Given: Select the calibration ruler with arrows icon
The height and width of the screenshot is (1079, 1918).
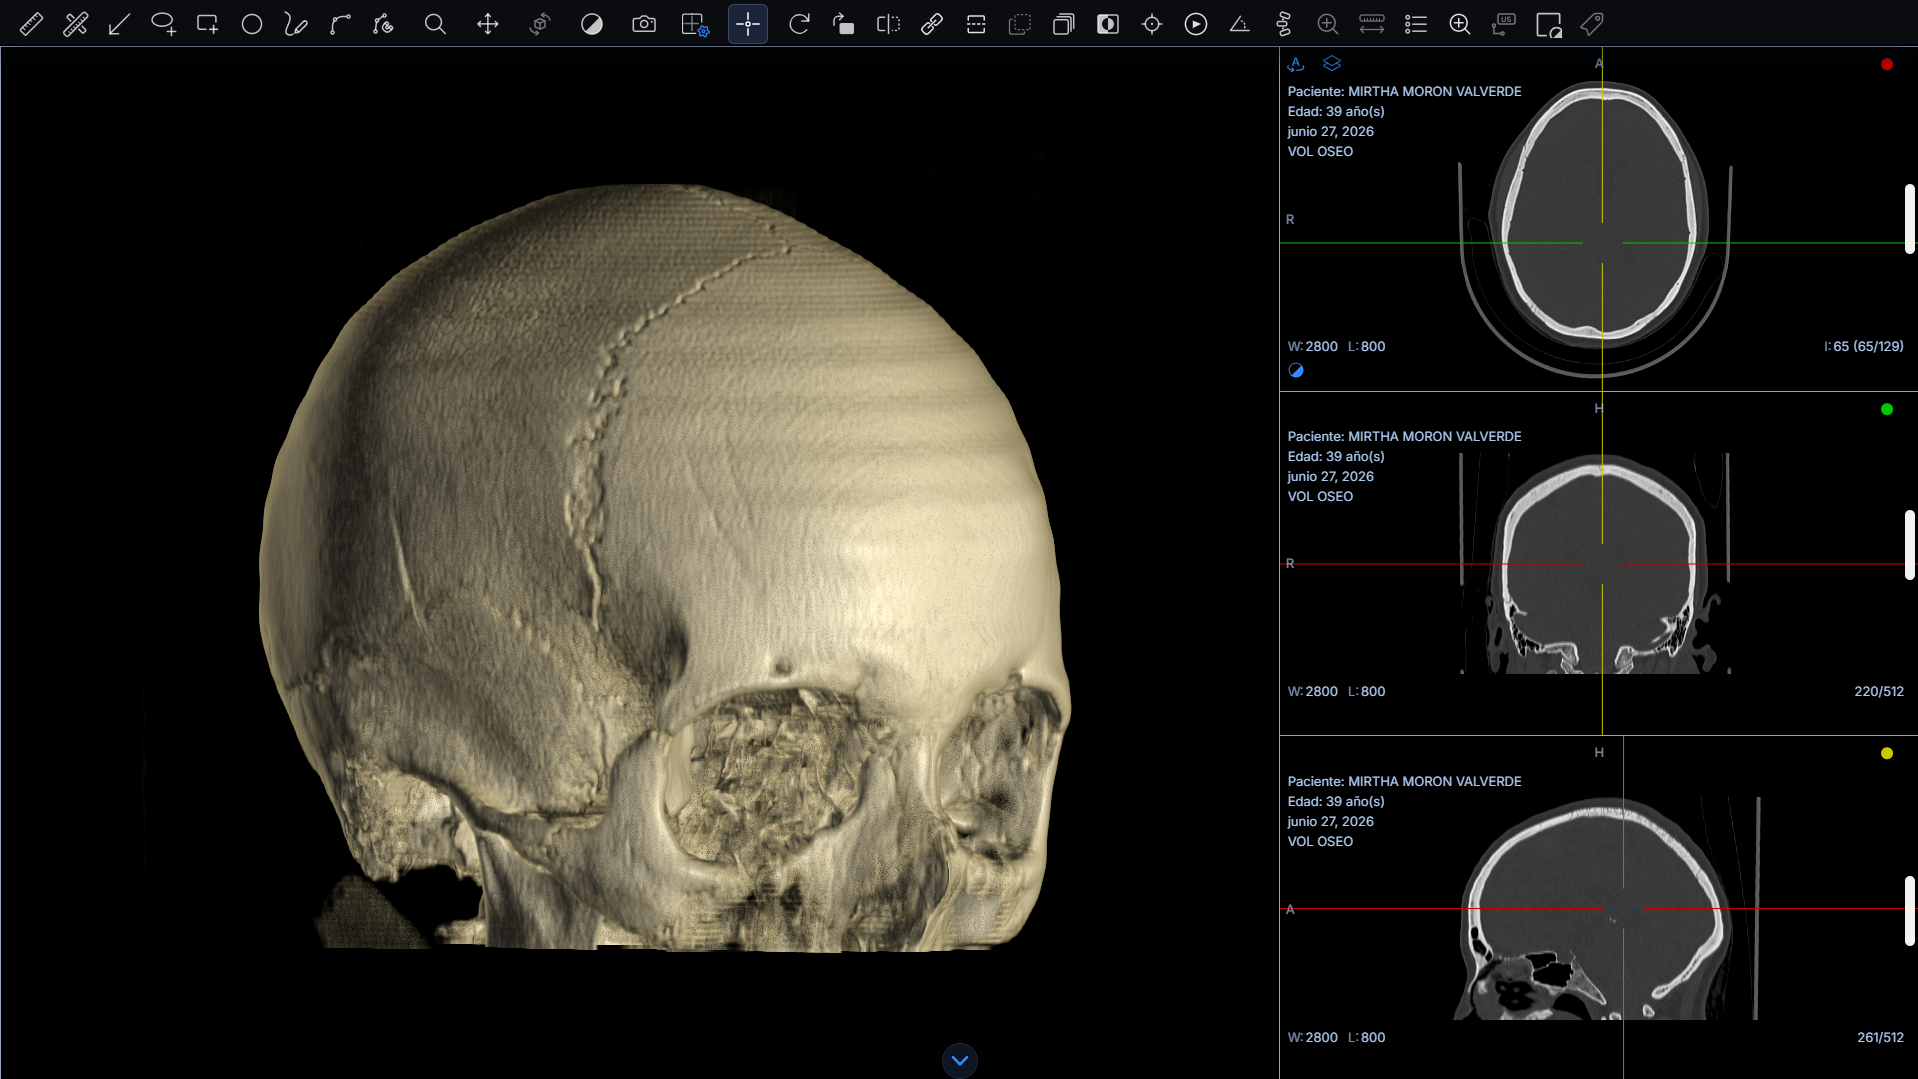Looking at the screenshot, I should 1372,24.
